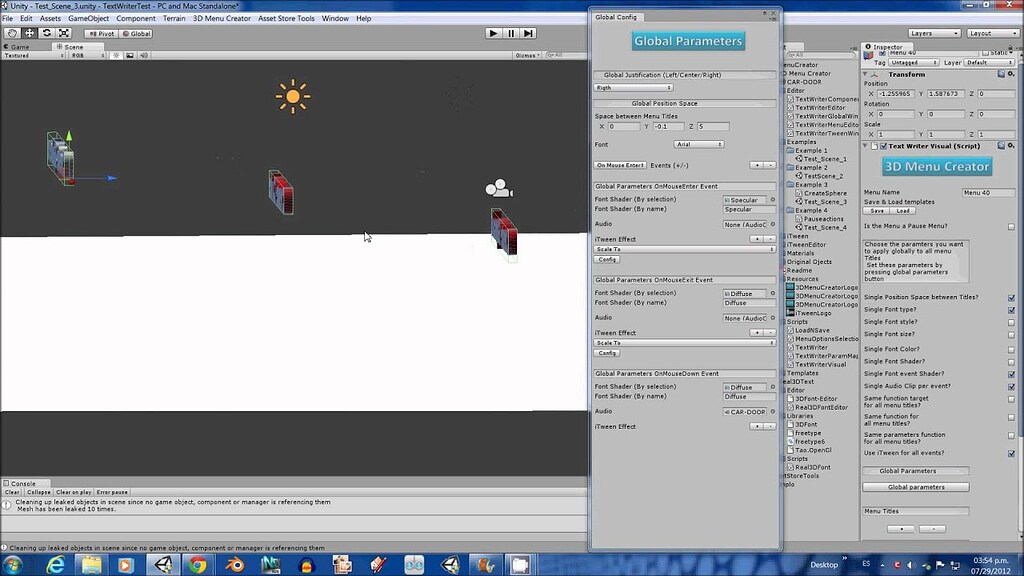1024x576 pixels.
Task: Select the Rotate tool
Action: click(x=47, y=33)
